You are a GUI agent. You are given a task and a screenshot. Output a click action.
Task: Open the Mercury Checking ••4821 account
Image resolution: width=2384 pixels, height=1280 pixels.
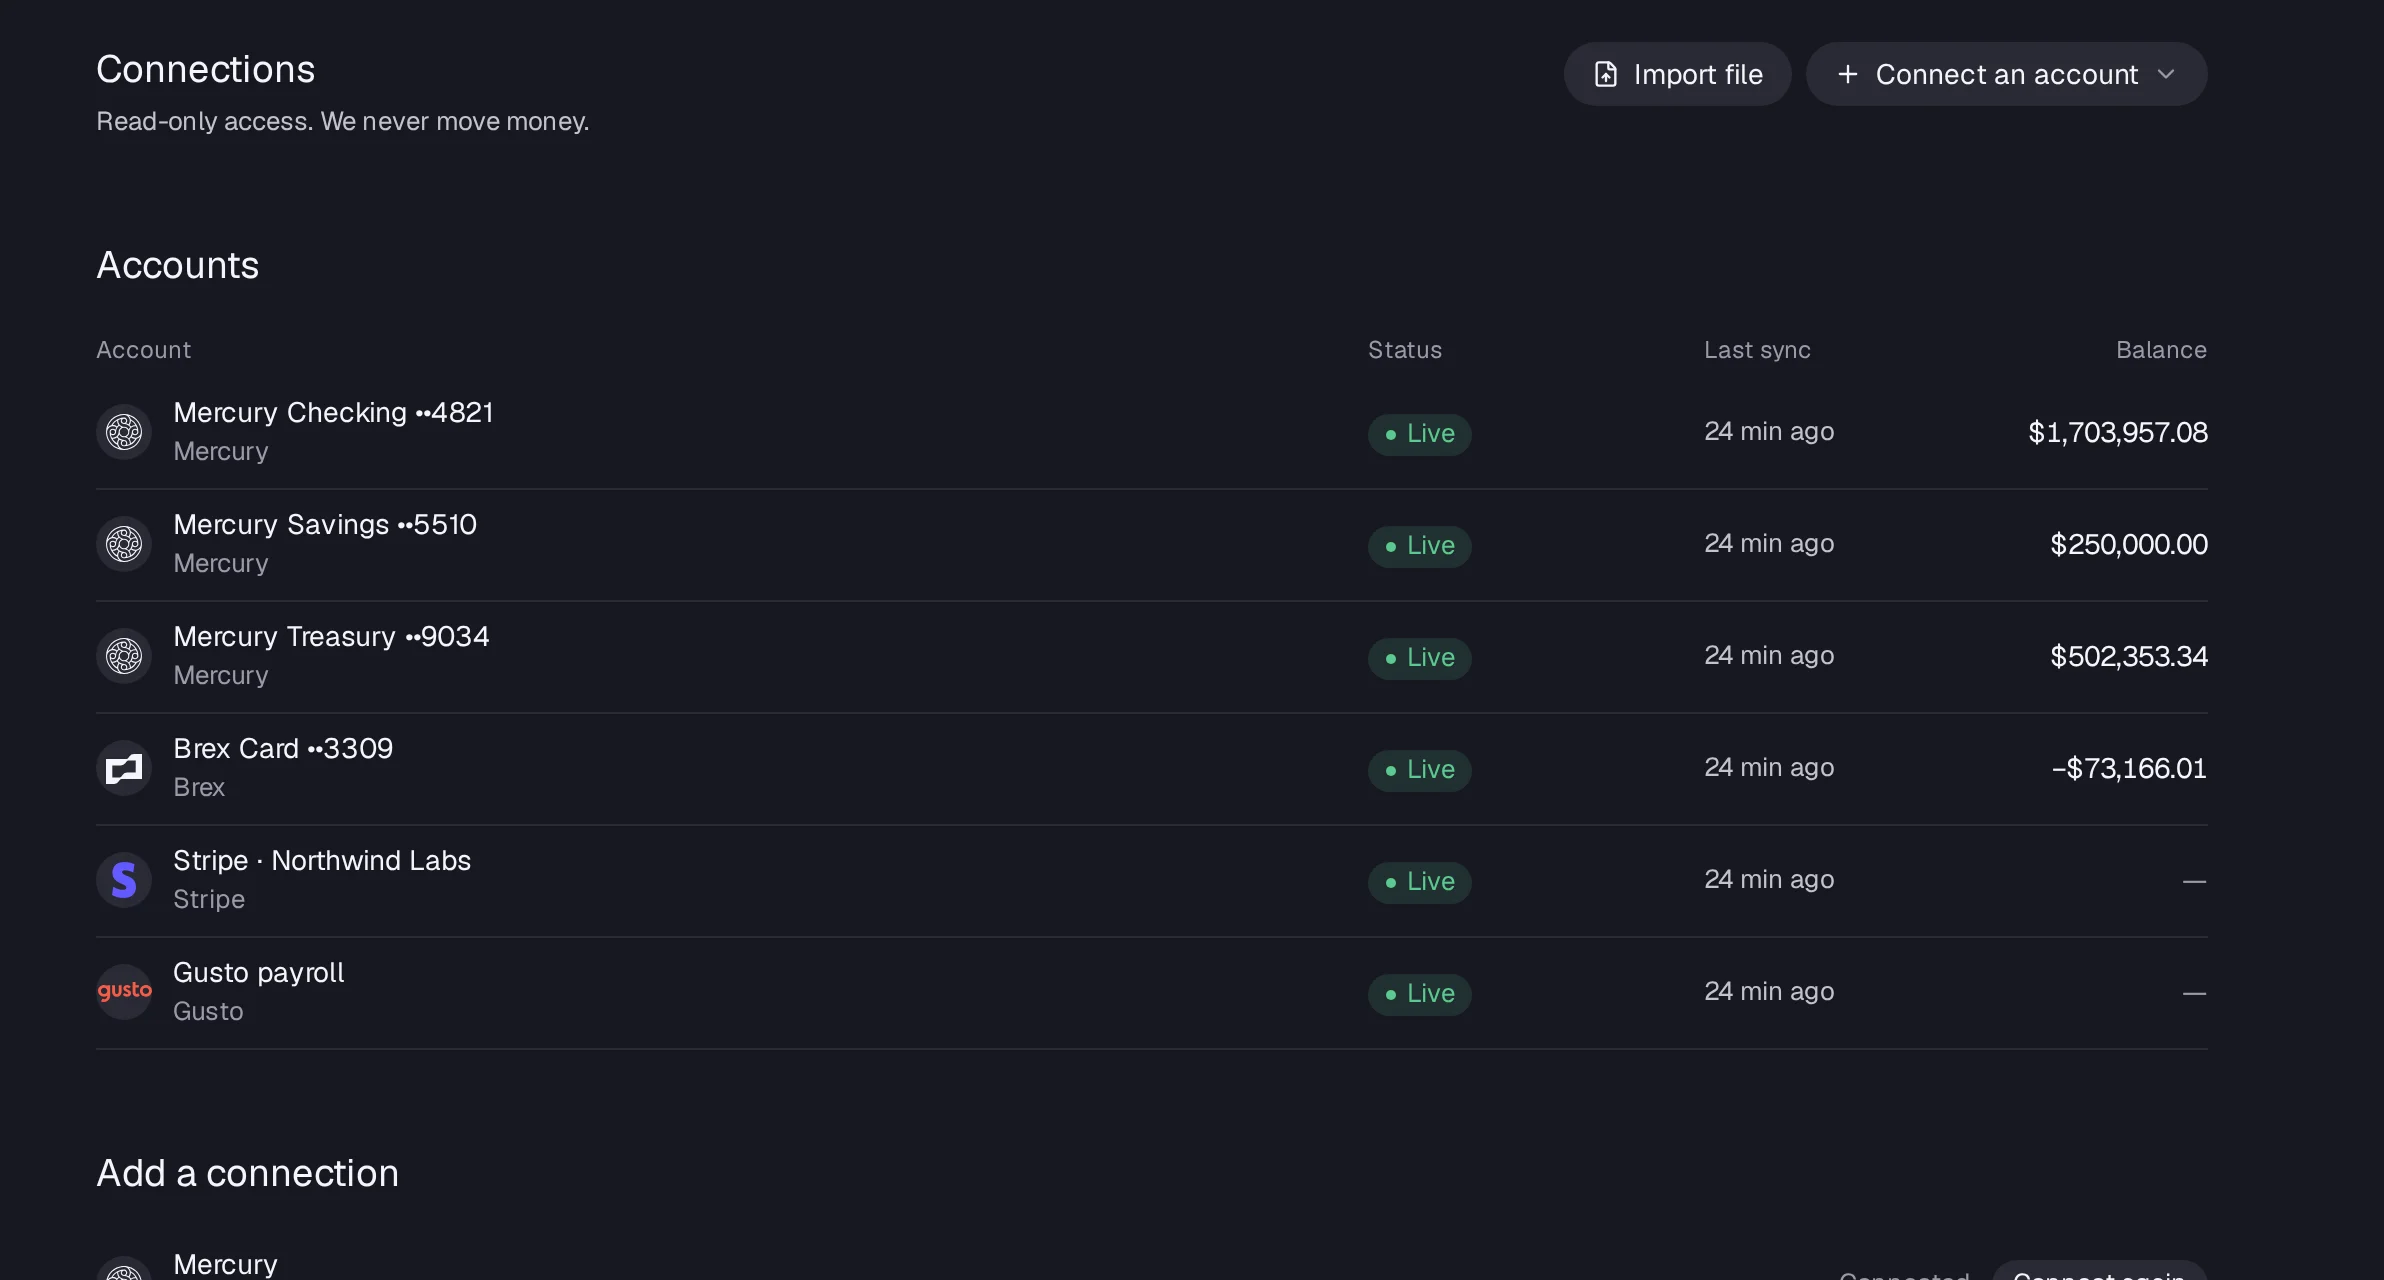pos(1152,433)
